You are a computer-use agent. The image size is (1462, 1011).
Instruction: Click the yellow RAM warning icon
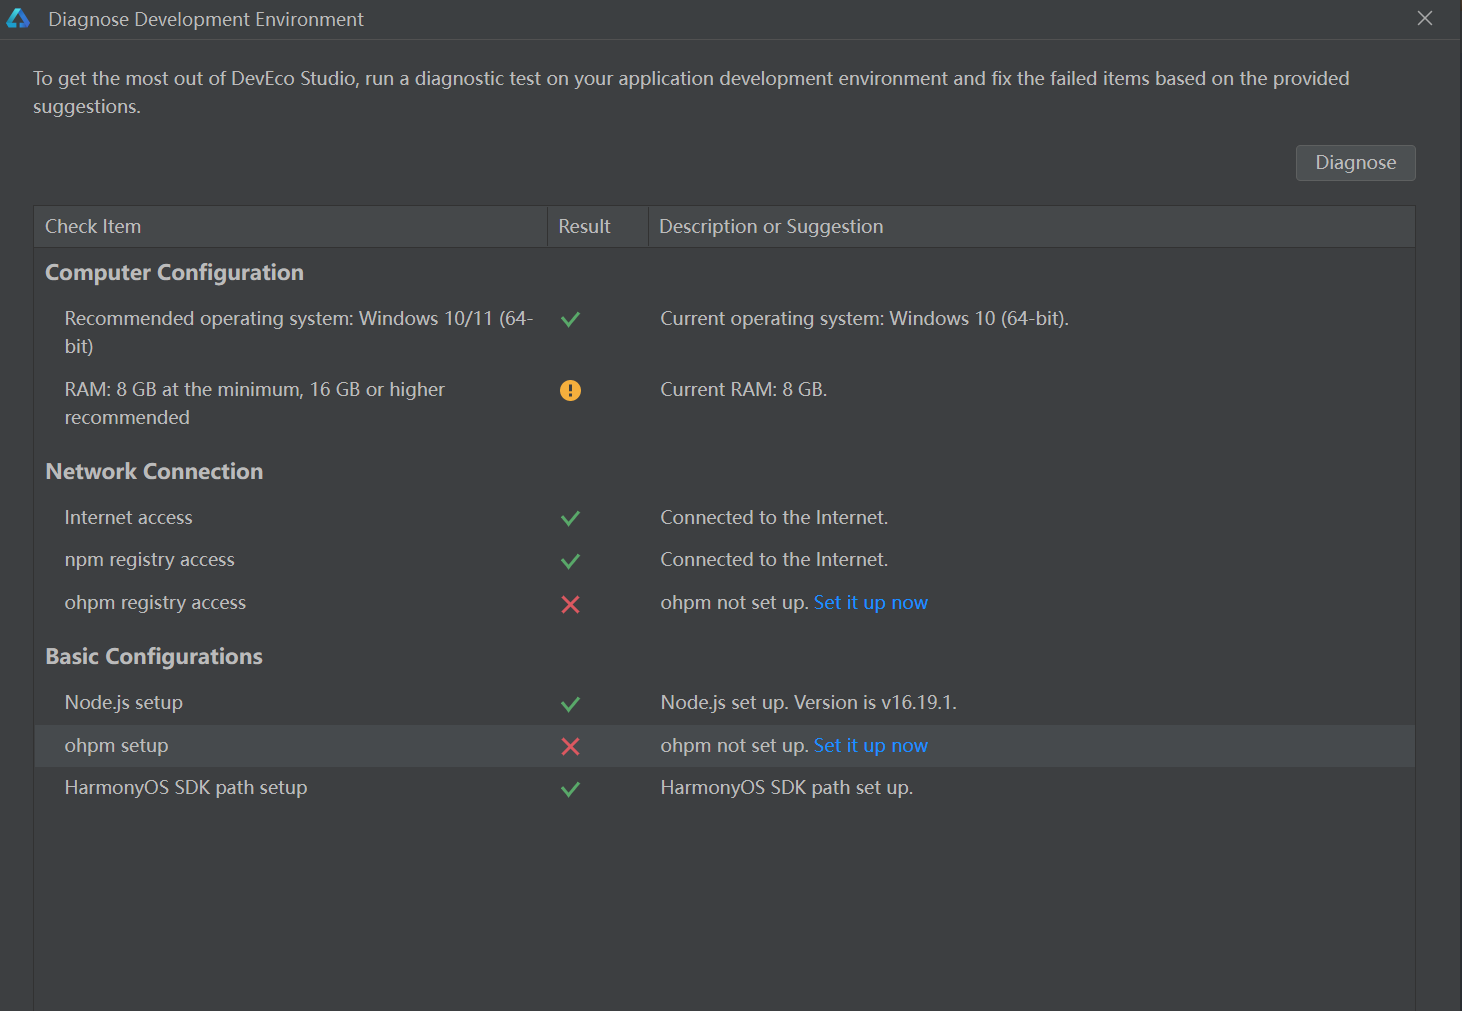click(x=570, y=390)
